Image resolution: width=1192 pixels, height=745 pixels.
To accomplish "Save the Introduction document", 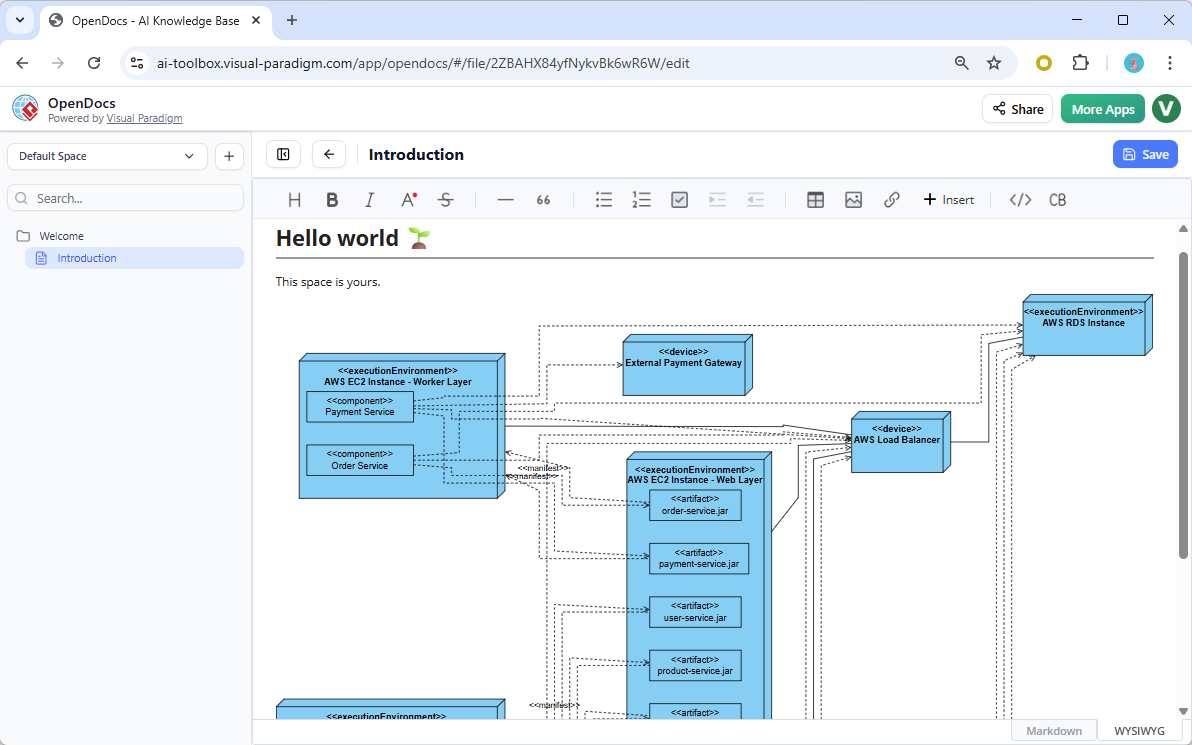I will coord(1145,154).
